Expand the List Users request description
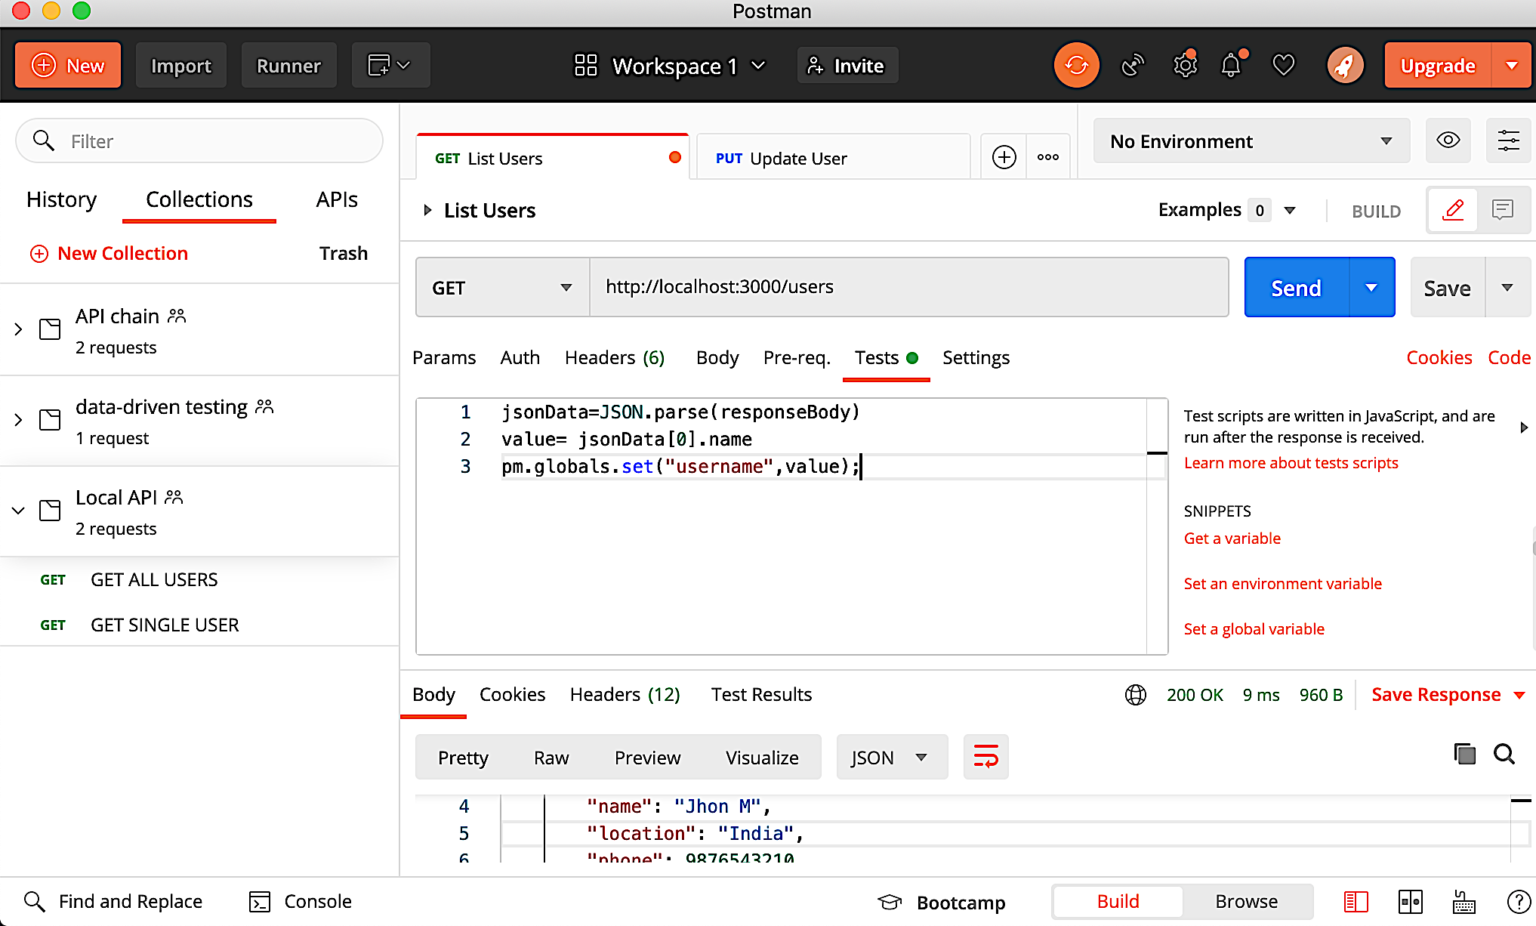1536x926 pixels. point(427,210)
